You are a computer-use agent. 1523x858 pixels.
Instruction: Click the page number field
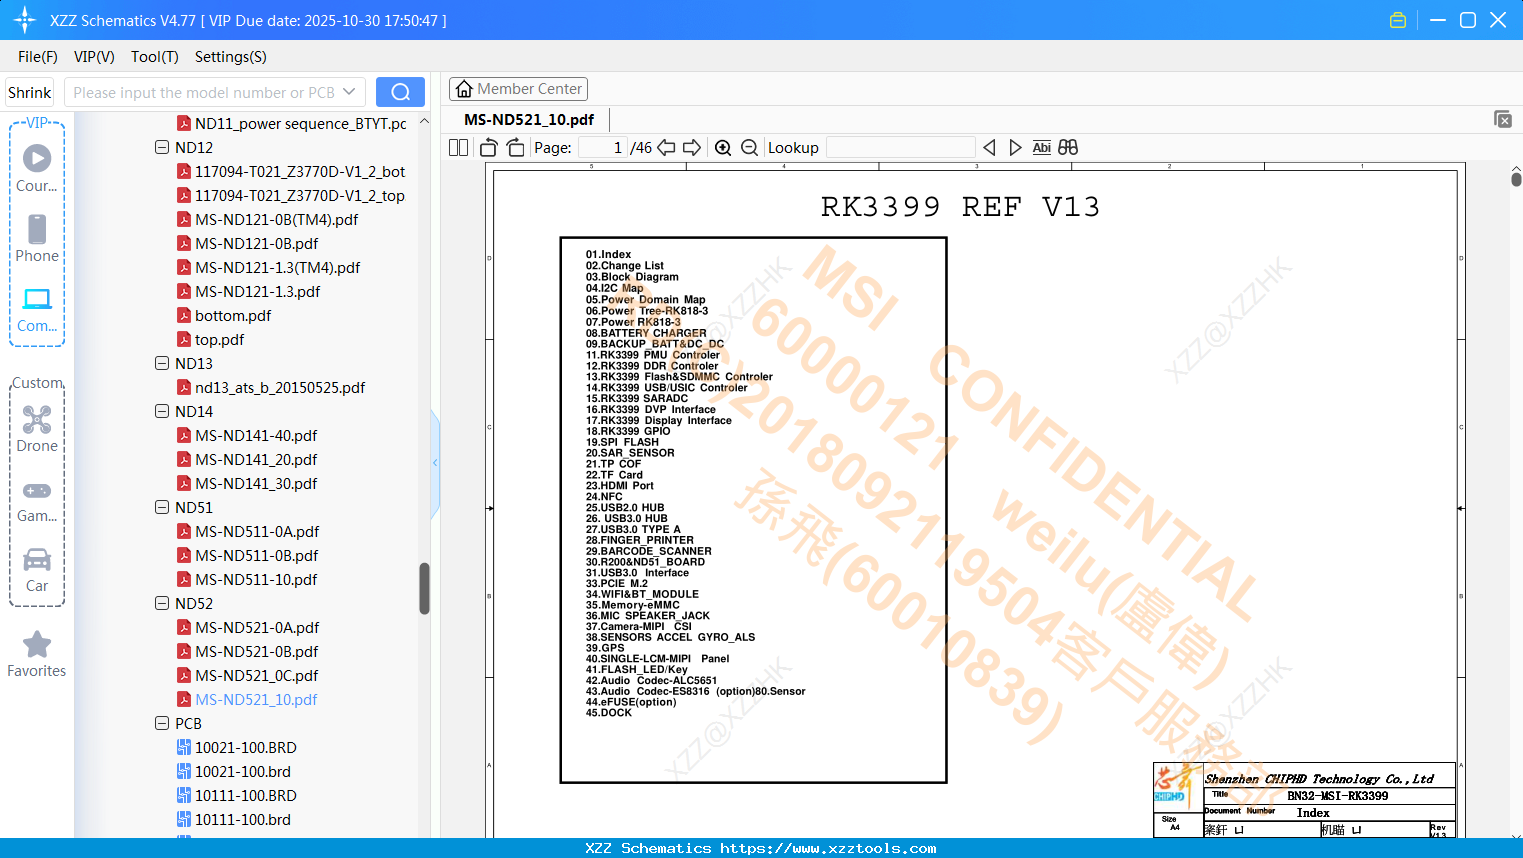tap(603, 148)
